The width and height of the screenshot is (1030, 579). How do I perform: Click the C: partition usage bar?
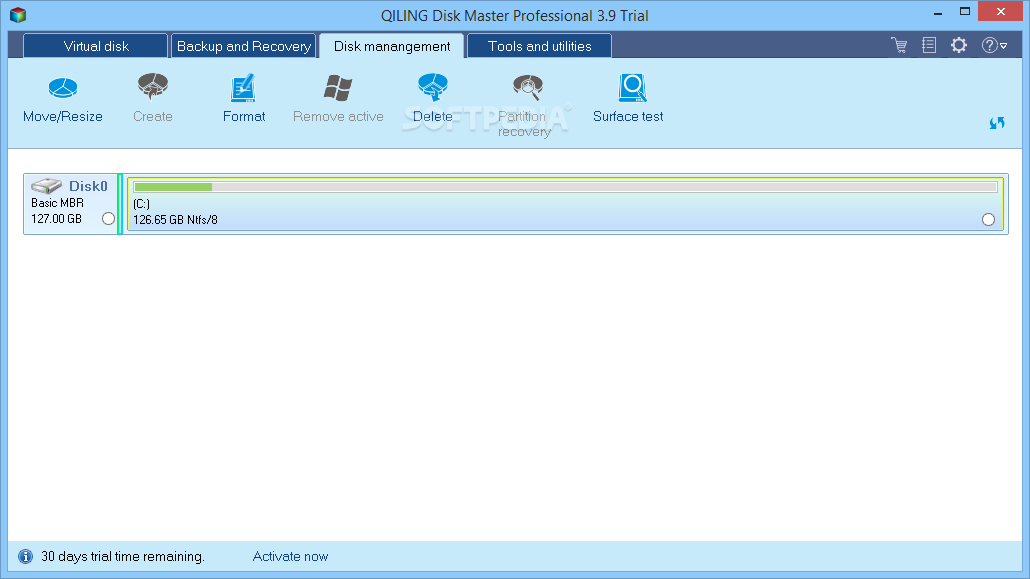[566, 187]
